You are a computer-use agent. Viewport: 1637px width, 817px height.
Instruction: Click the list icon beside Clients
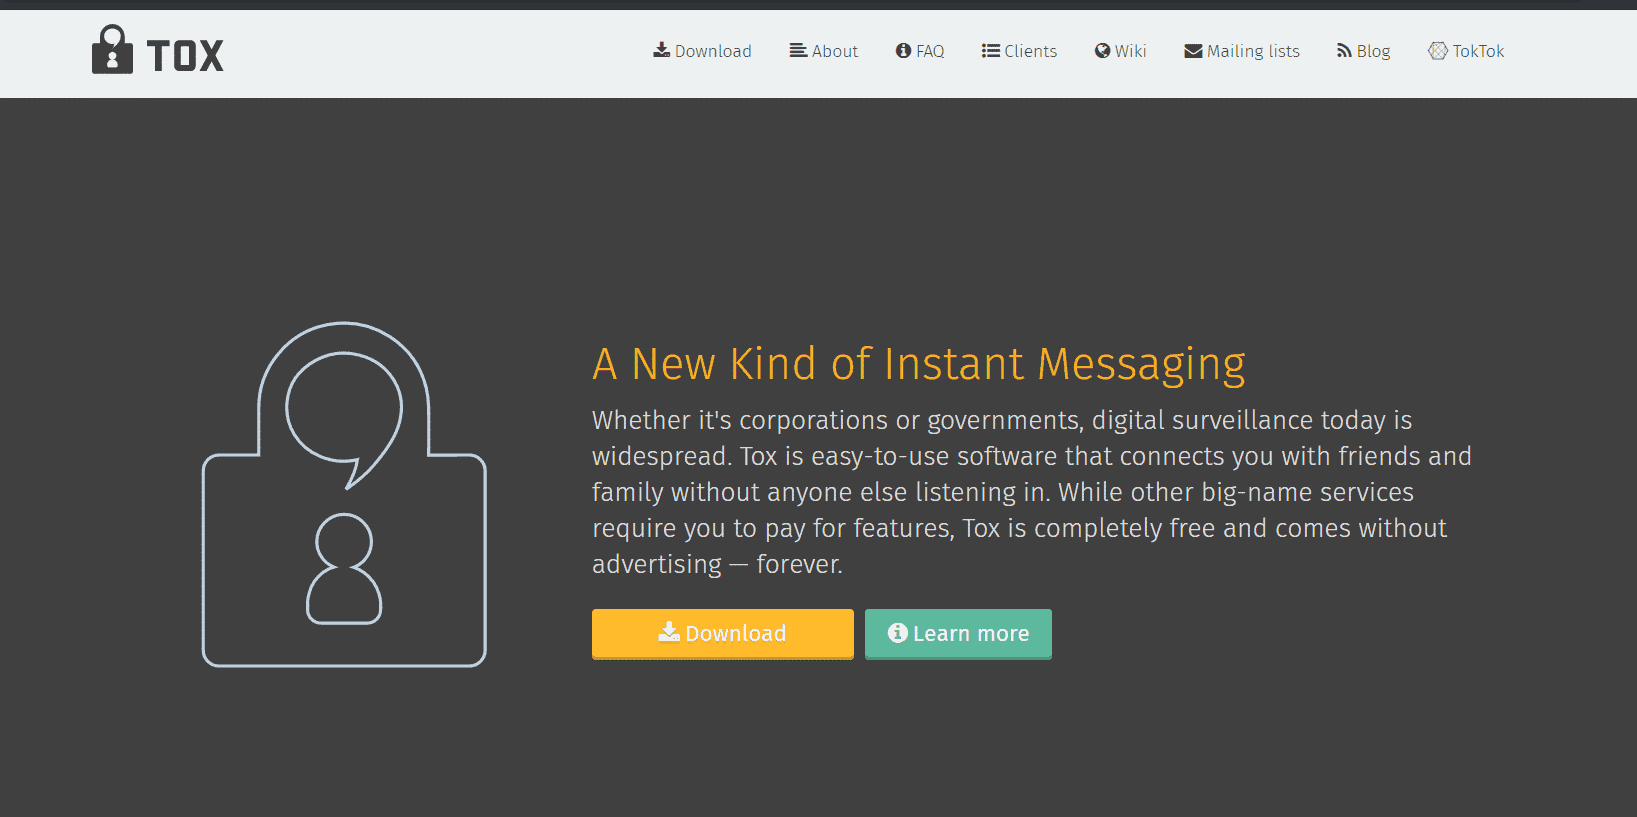(990, 50)
